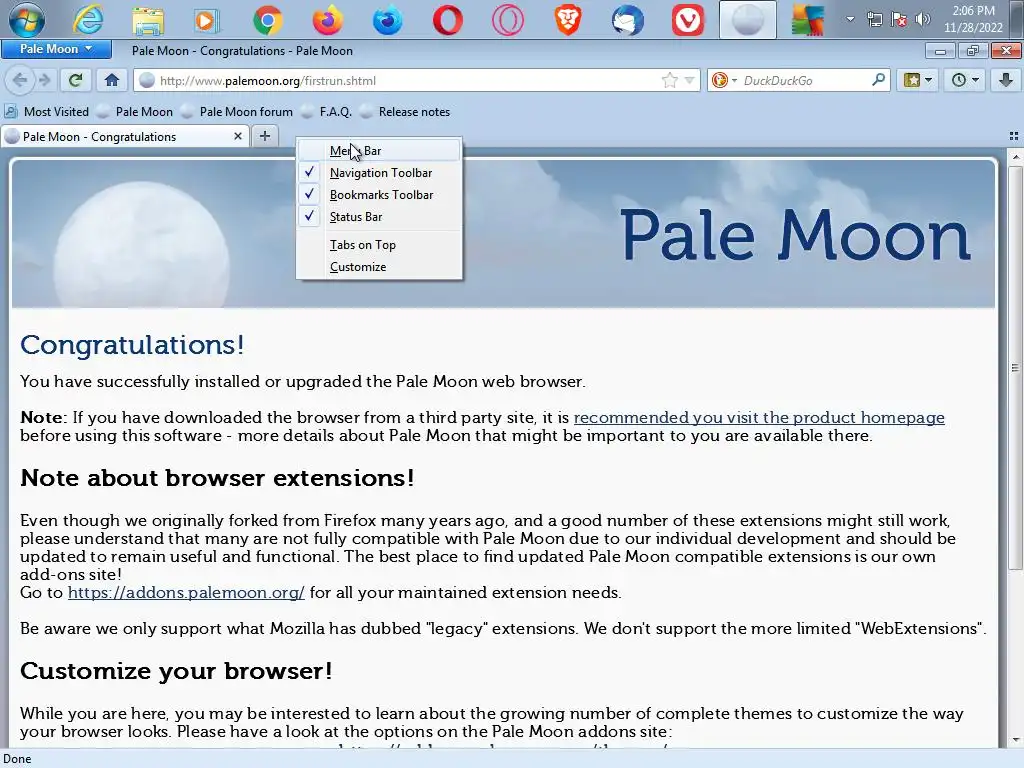Close the Pale Moon - Congratulations tab

pos(238,136)
